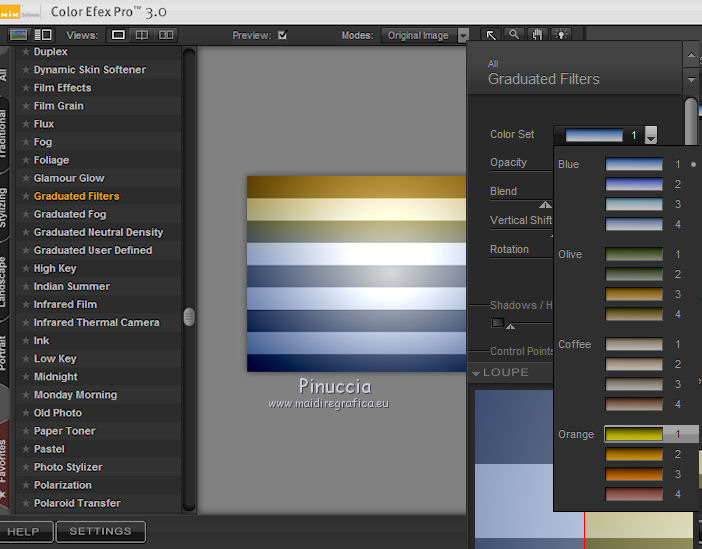Image resolution: width=702 pixels, height=549 pixels.
Task: Favorite star for Old Photo
Action: click(x=26, y=413)
